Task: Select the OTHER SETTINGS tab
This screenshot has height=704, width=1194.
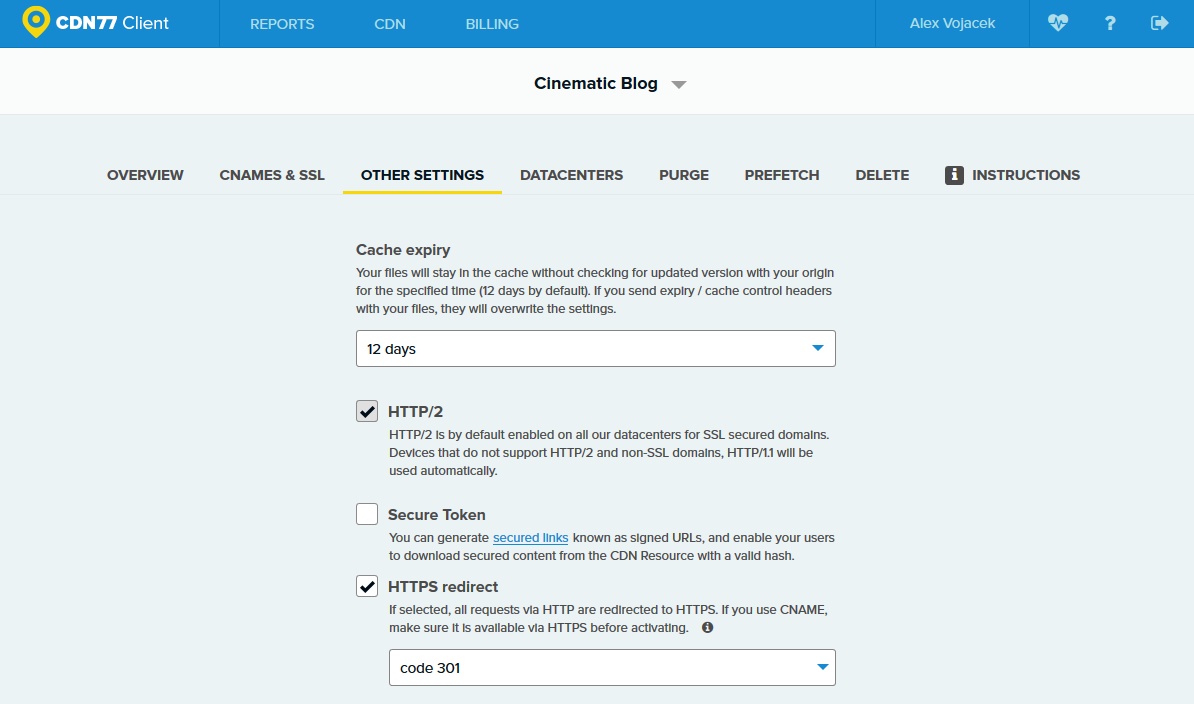Action: 422,175
